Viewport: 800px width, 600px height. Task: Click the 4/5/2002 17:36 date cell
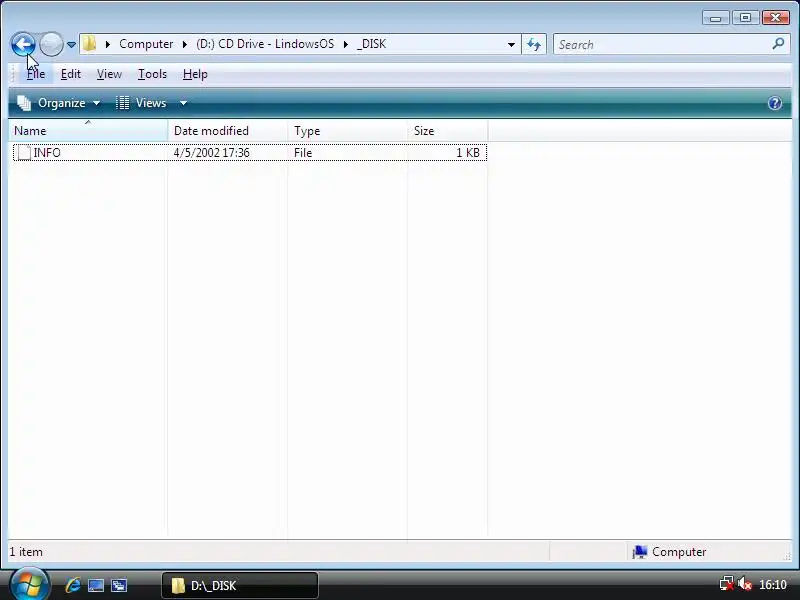coord(211,153)
